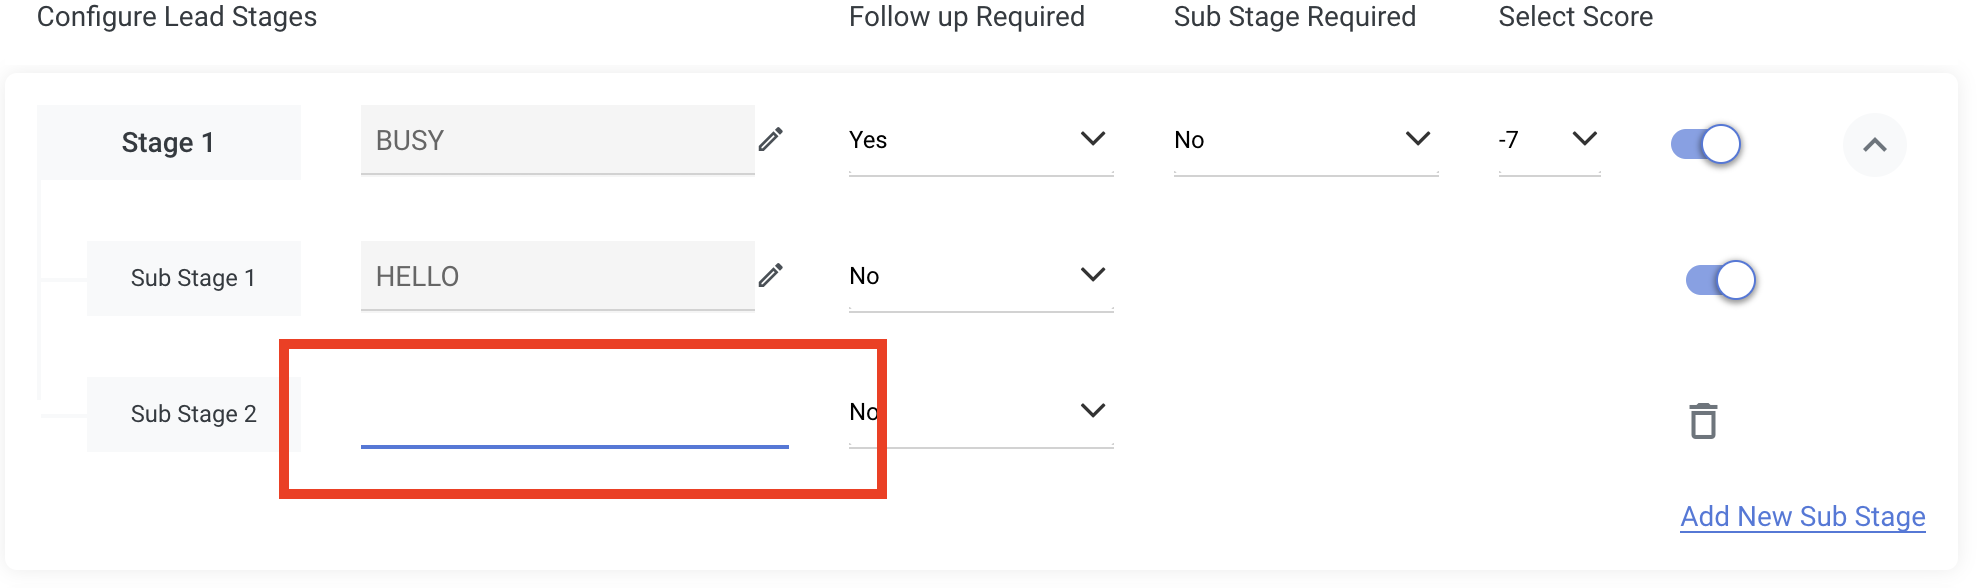Select the Sub Stage 2 label
This screenshot has height=588, width=1980.
click(x=193, y=414)
